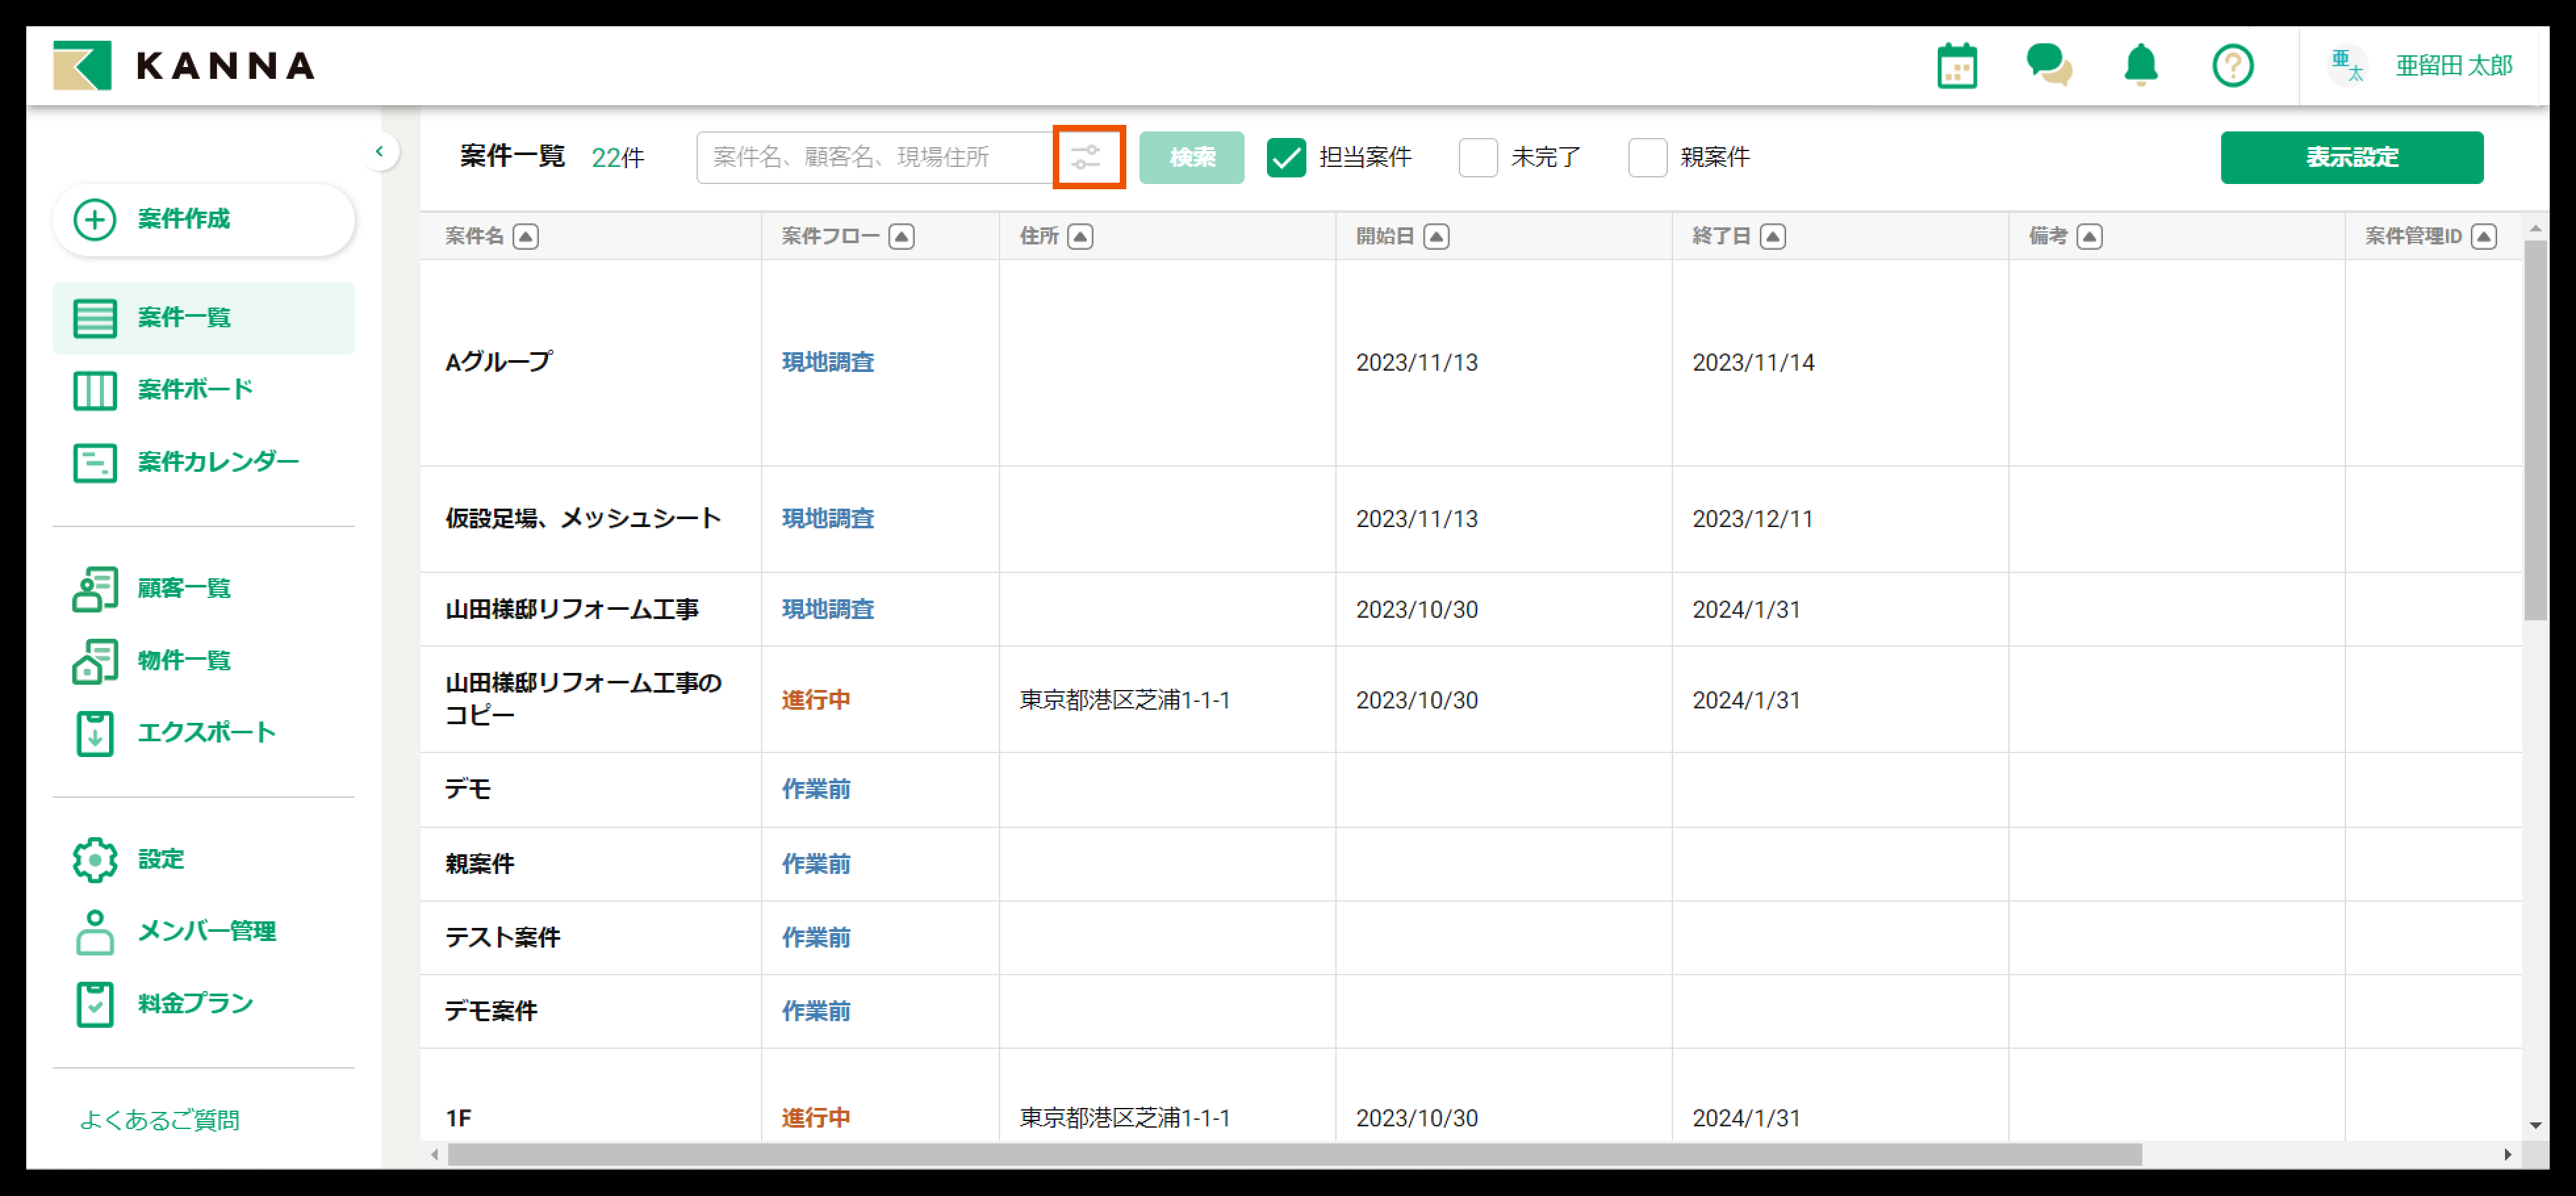2576x1196 pixels.
Task: Sort by 案件名 column arrow
Action: pyautogui.click(x=526, y=237)
